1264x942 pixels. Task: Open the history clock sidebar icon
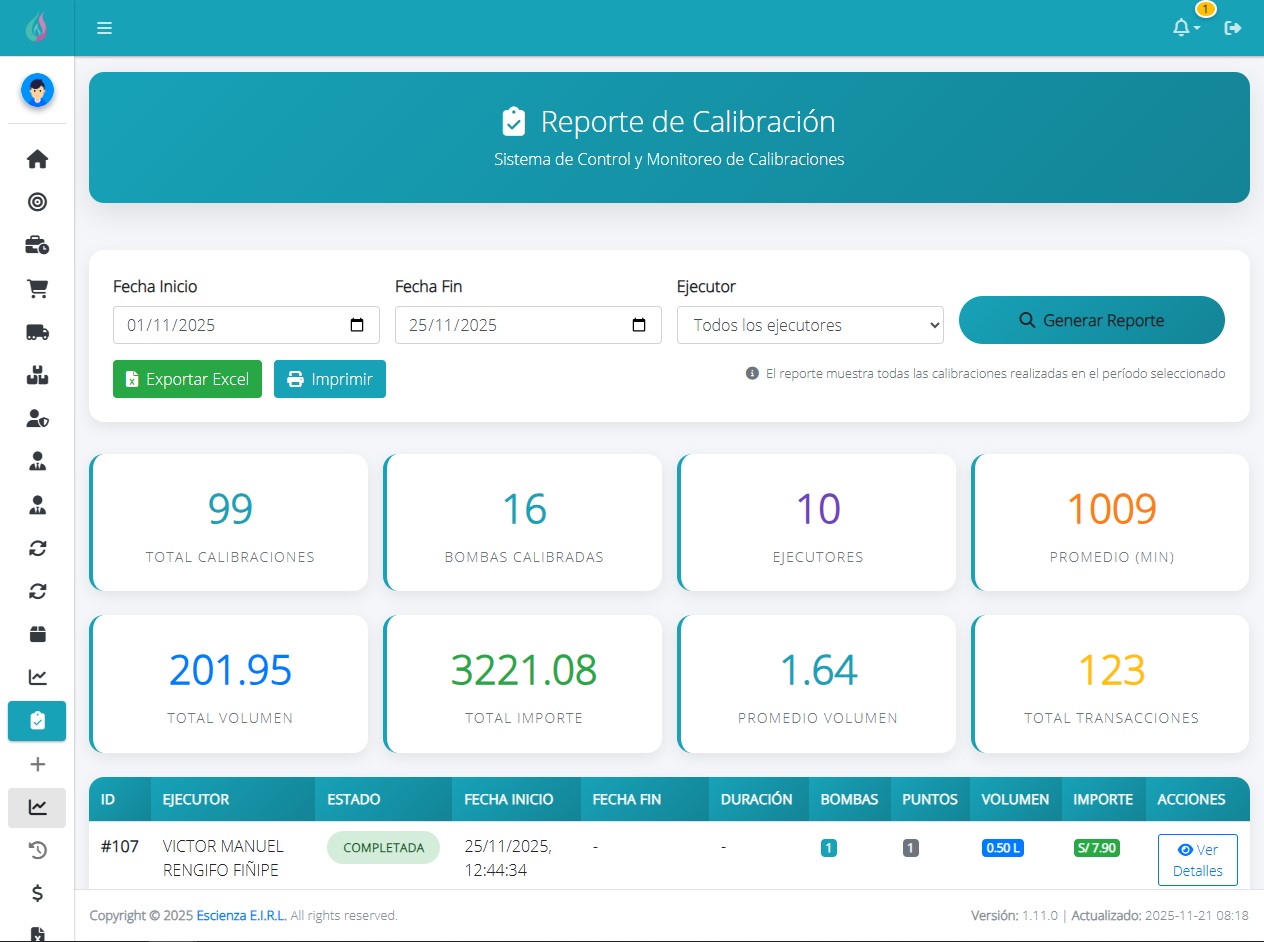[x=37, y=850]
